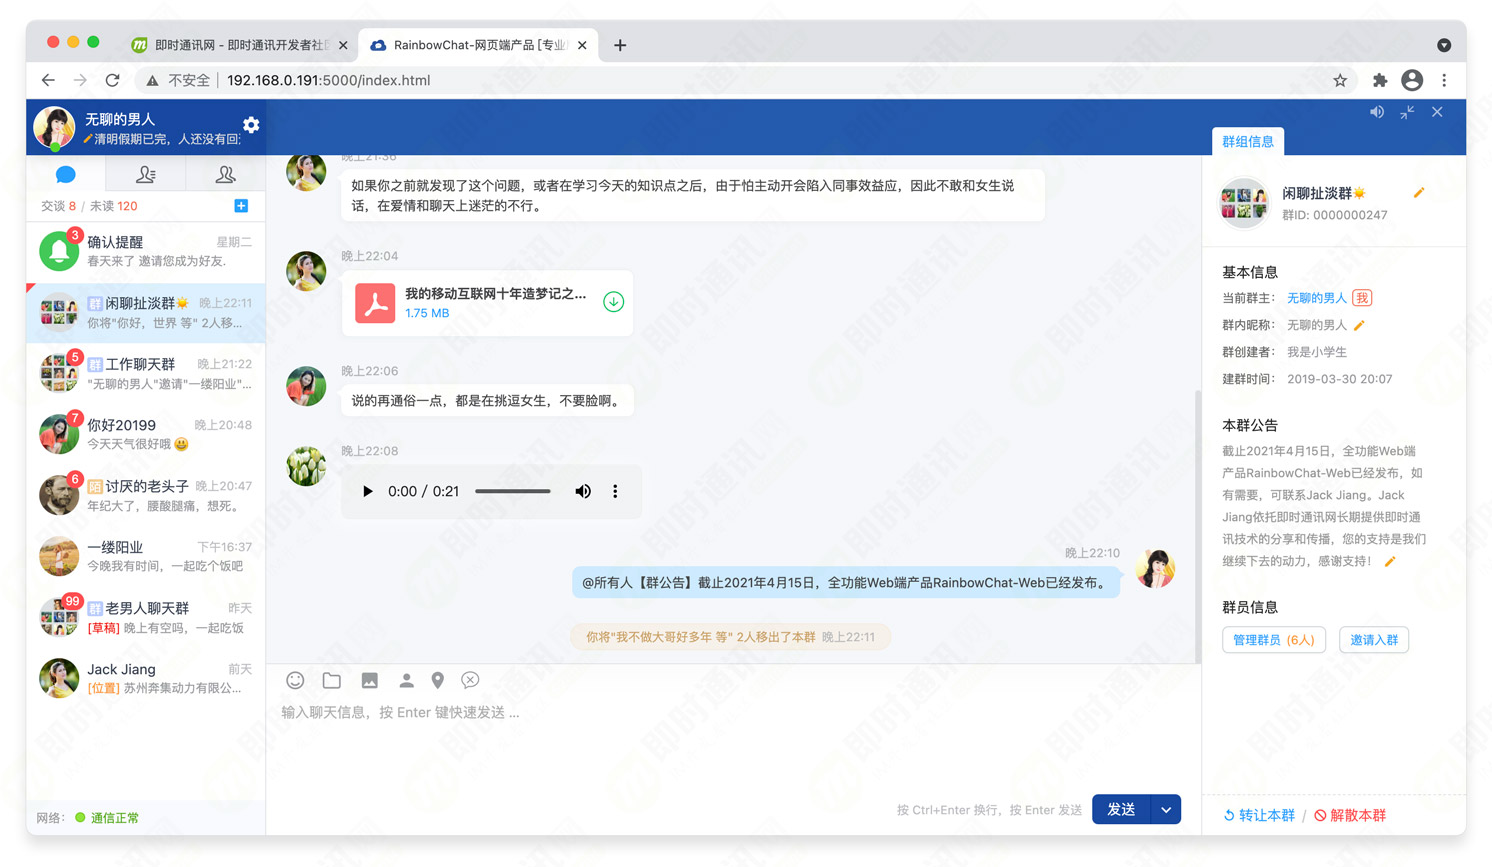
Task: Open chat with 讨厌的老头子
Action: [146, 495]
